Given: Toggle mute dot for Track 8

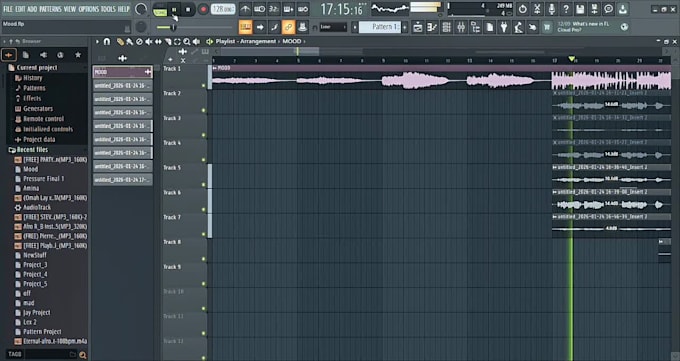Looking at the screenshot, I should 203,259.
